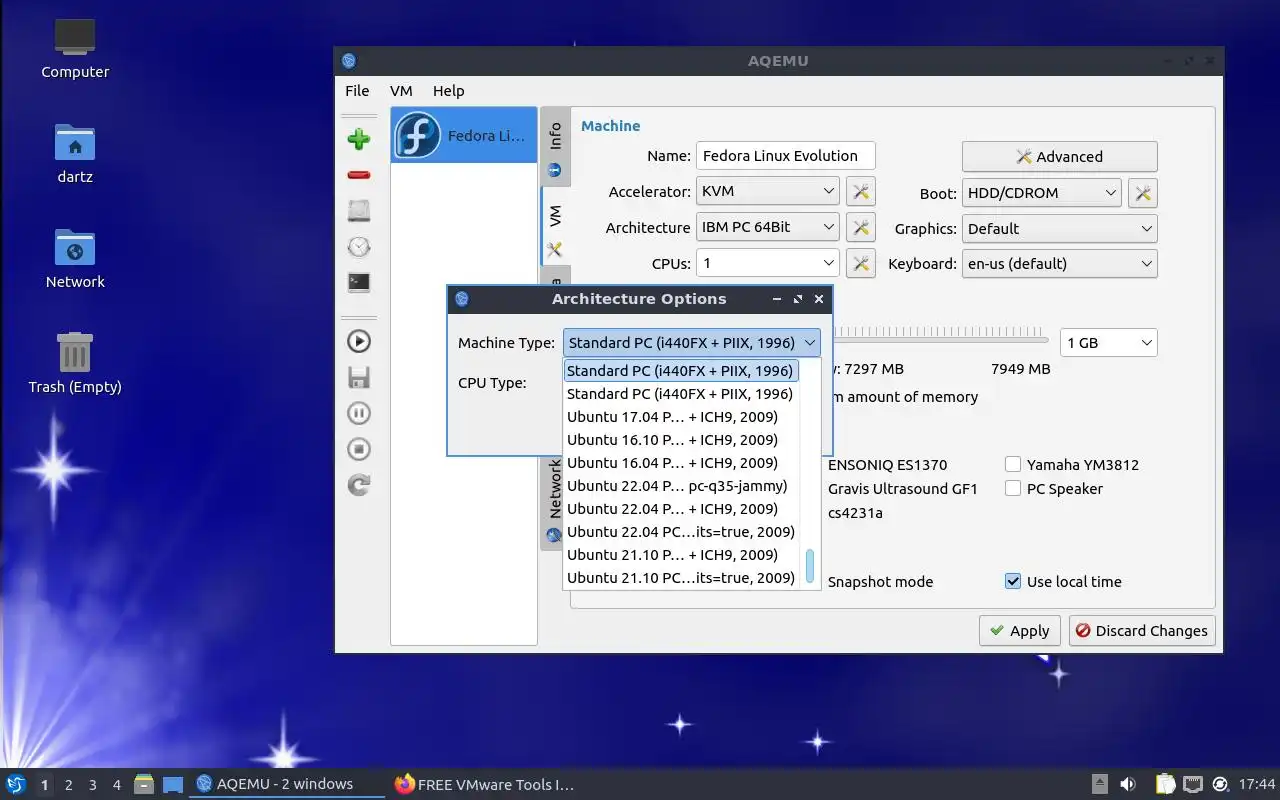This screenshot has height=800, width=1280.
Task: Click the volume speaker icon in the tray
Action: [1128, 784]
